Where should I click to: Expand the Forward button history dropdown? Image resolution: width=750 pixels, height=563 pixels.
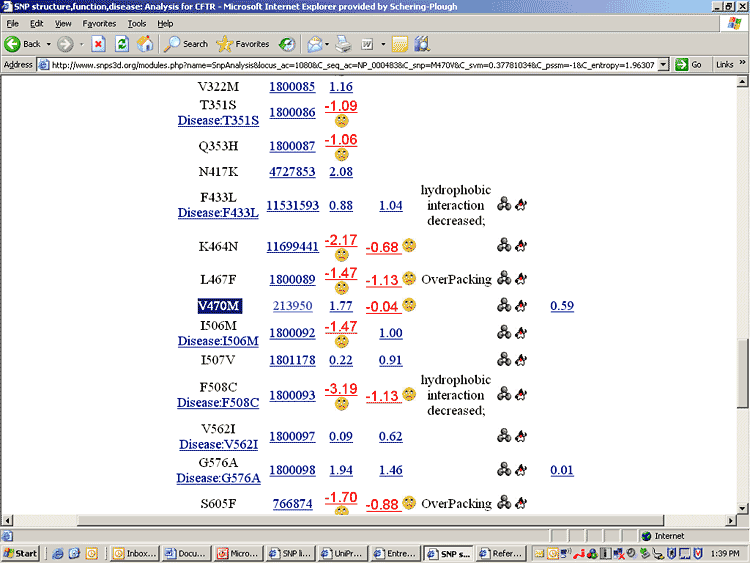pyautogui.click(x=81, y=44)
